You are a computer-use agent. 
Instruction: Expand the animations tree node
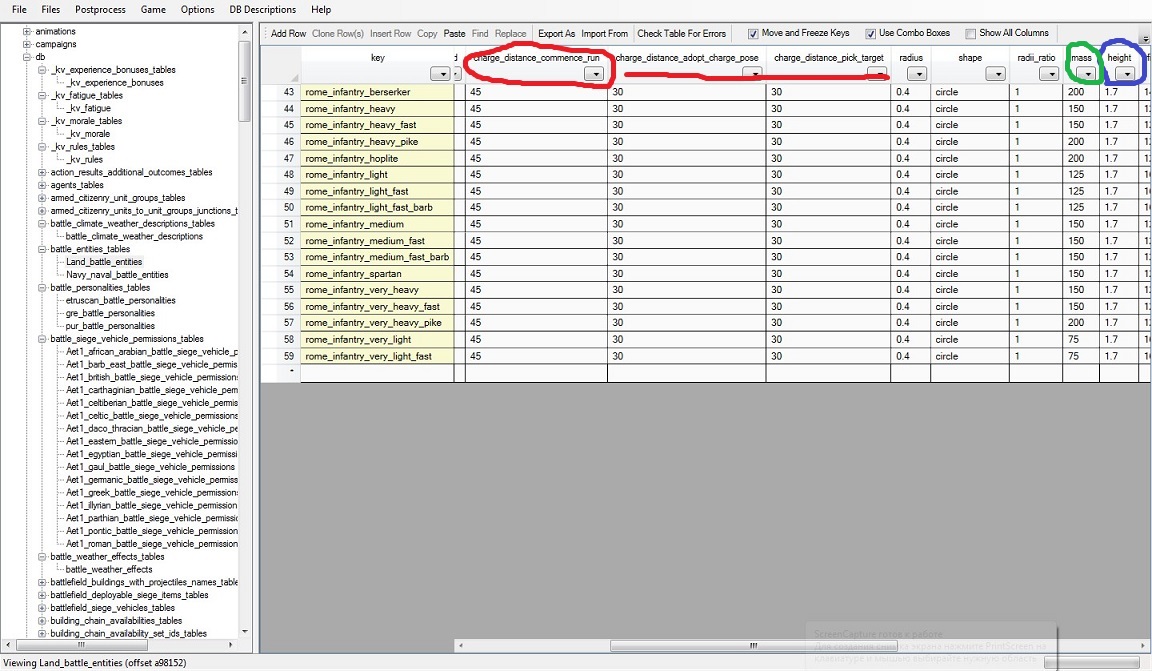pyautogui.click(x=27, y=32)
